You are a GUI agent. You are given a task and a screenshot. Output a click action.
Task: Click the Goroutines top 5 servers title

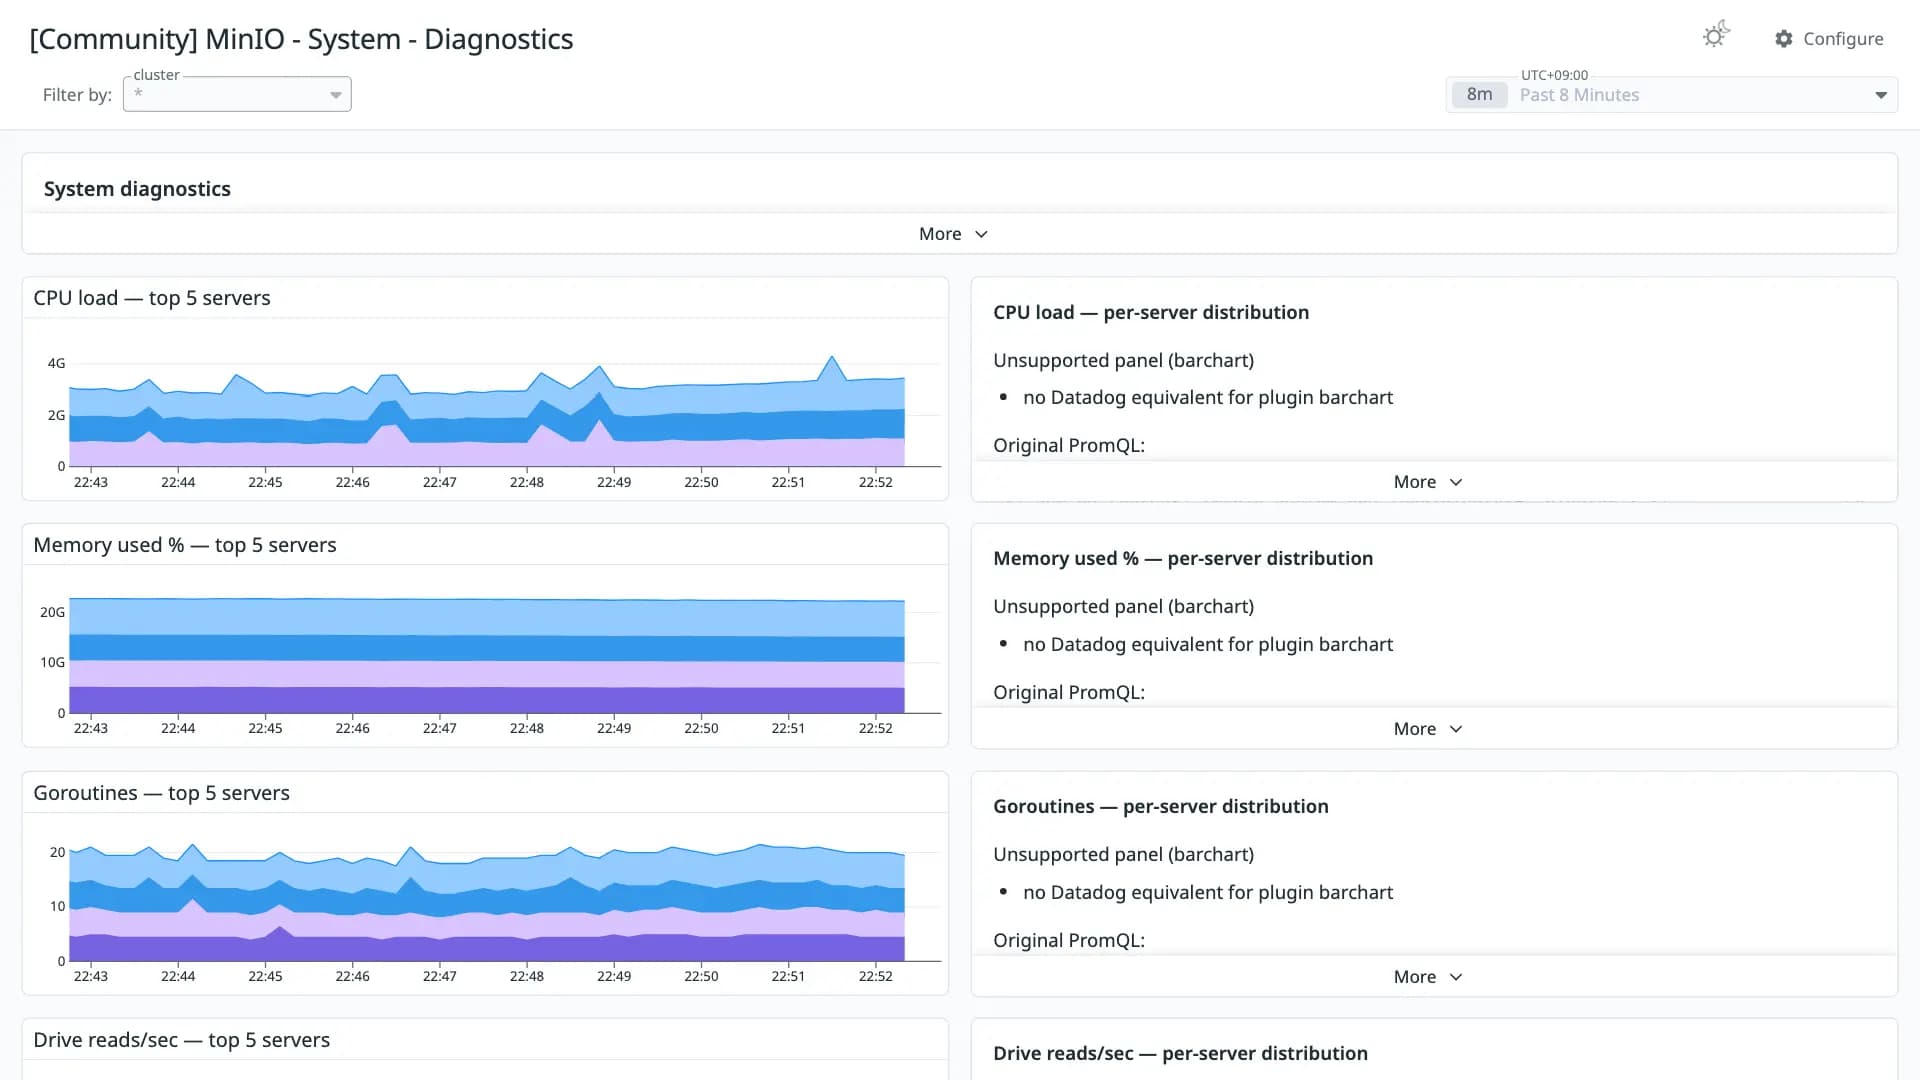[x=161, y=793]
